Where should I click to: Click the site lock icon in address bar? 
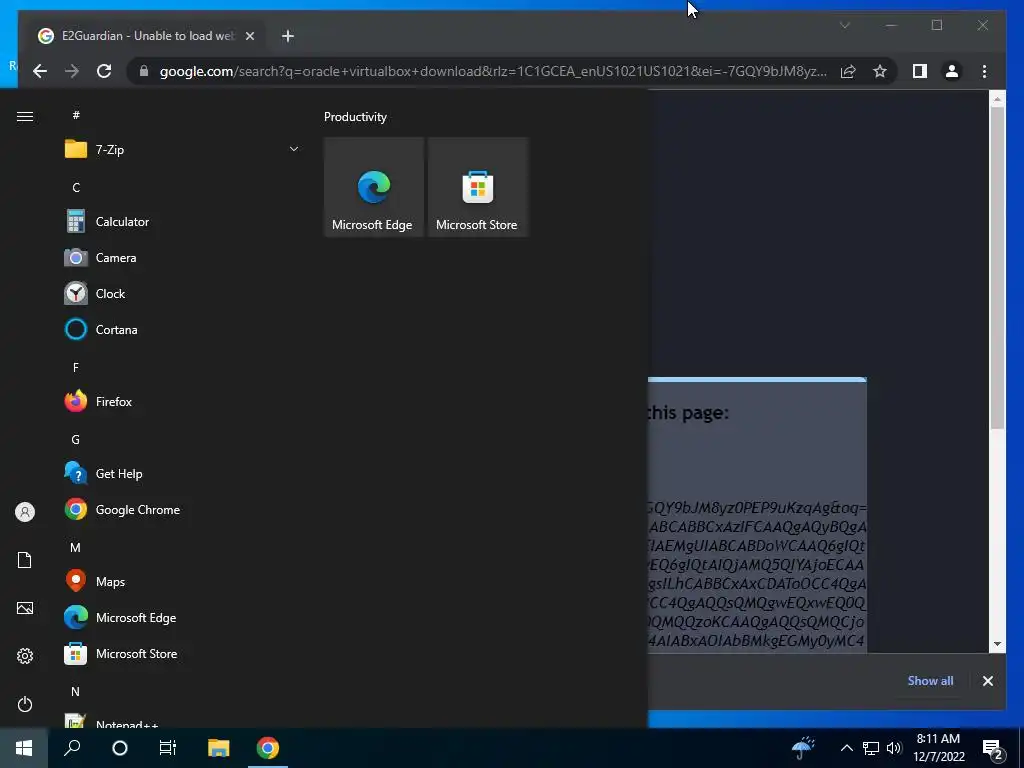[144, 71]
